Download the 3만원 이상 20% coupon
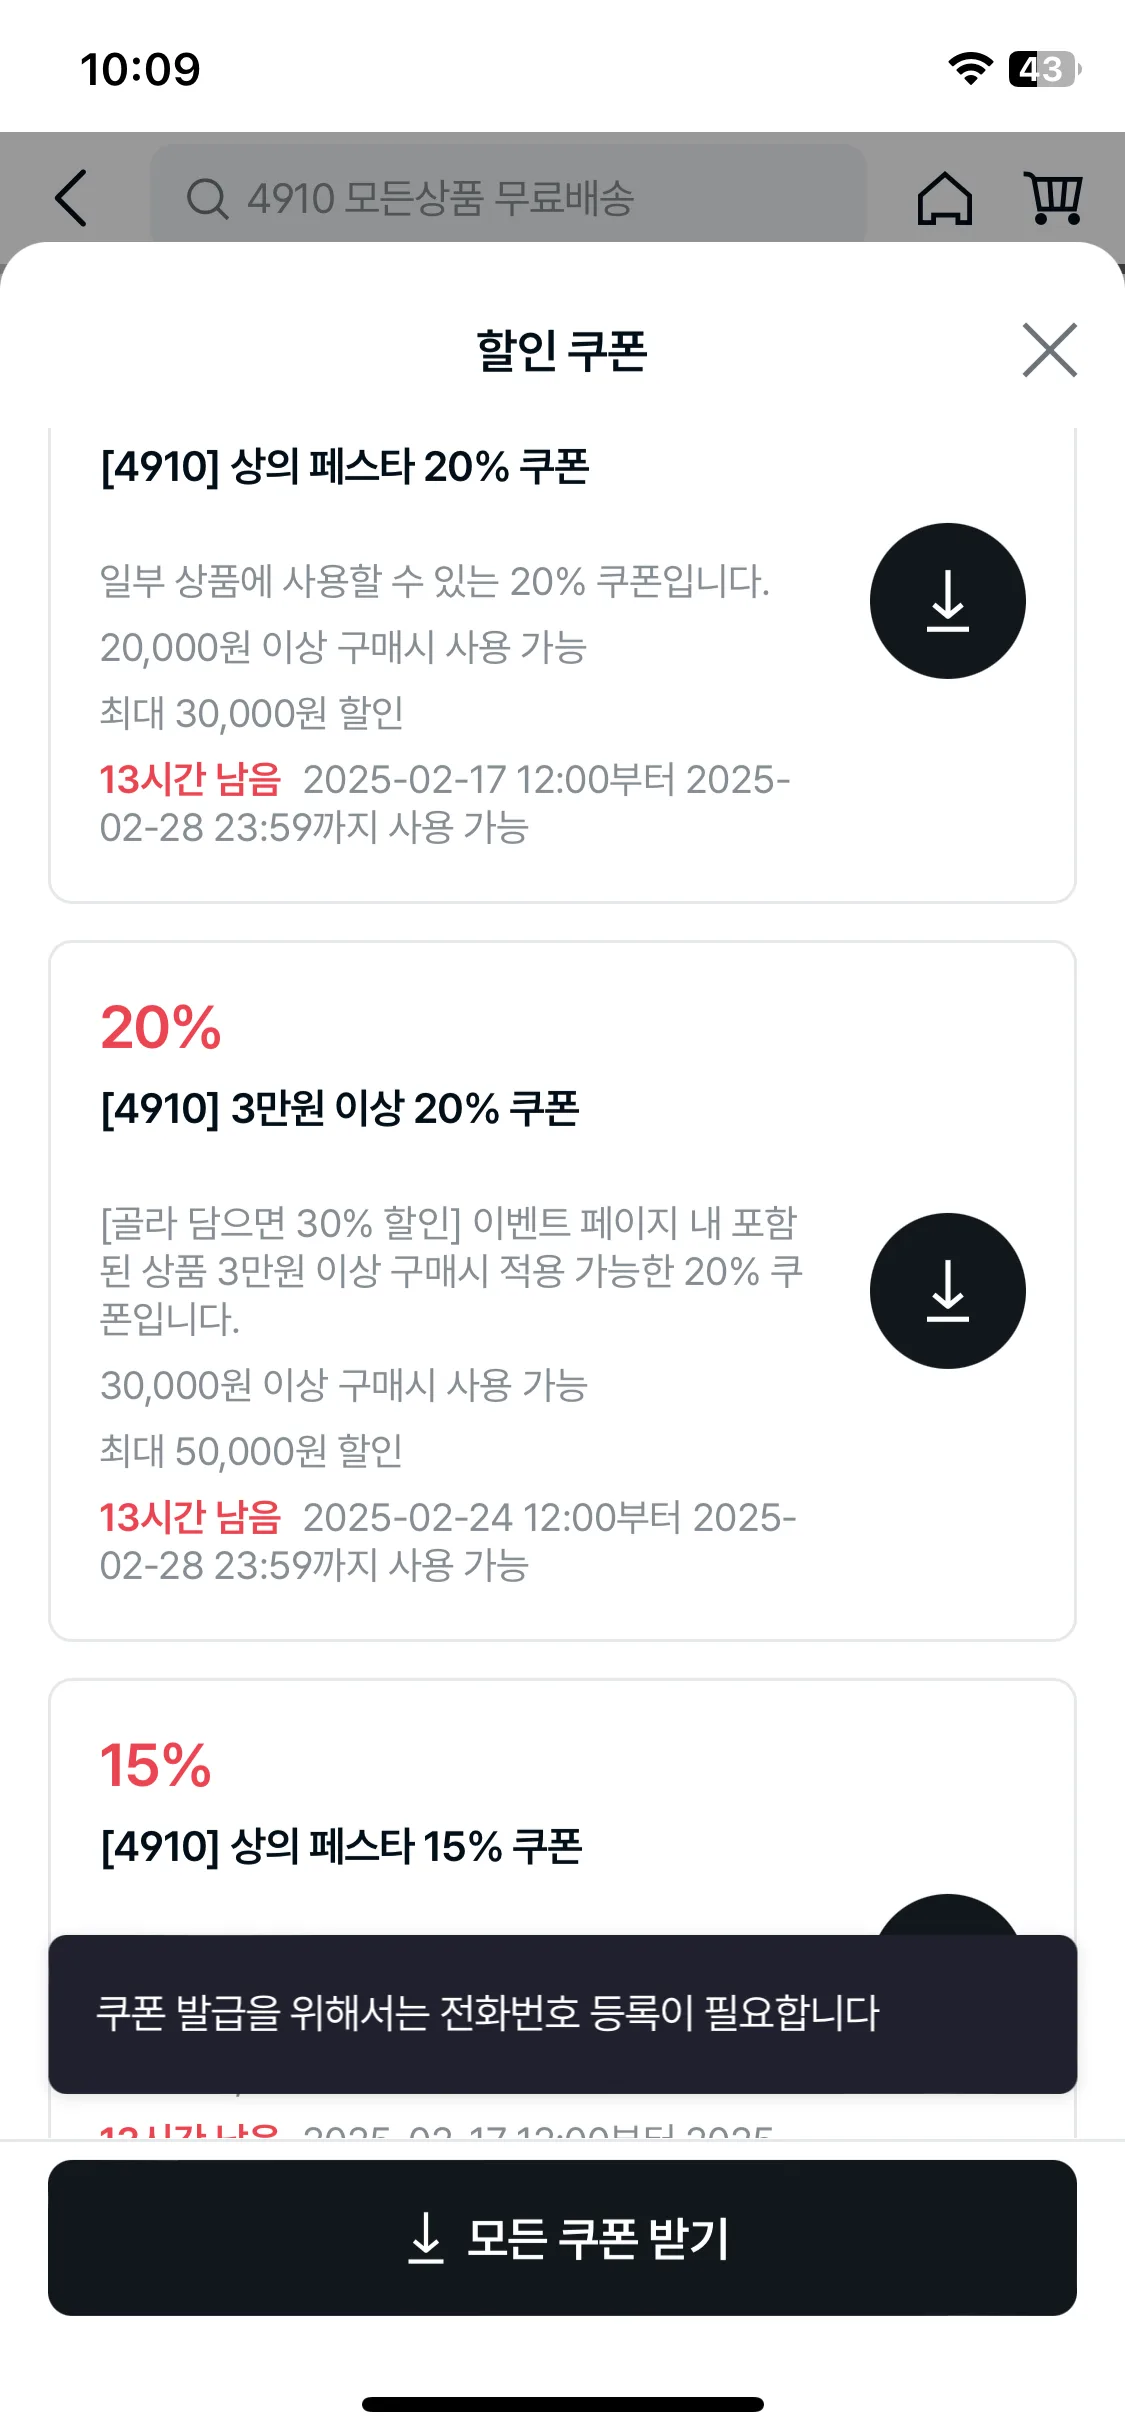 947,1290
